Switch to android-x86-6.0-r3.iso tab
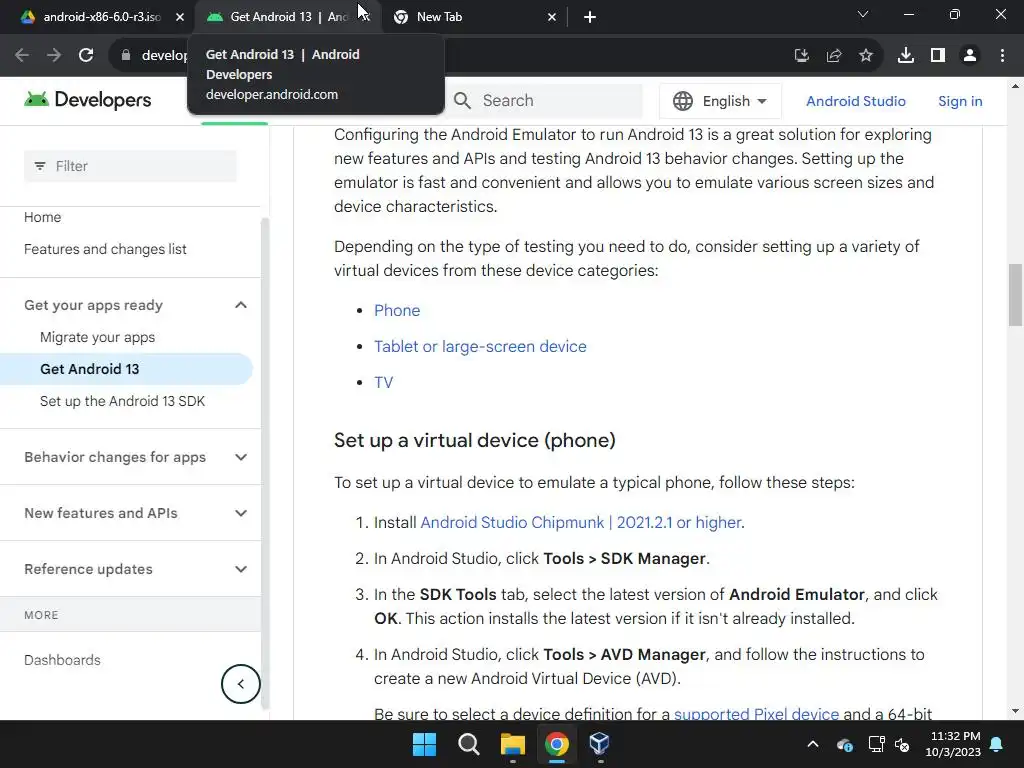1024x768 pixels. (93, 17)
